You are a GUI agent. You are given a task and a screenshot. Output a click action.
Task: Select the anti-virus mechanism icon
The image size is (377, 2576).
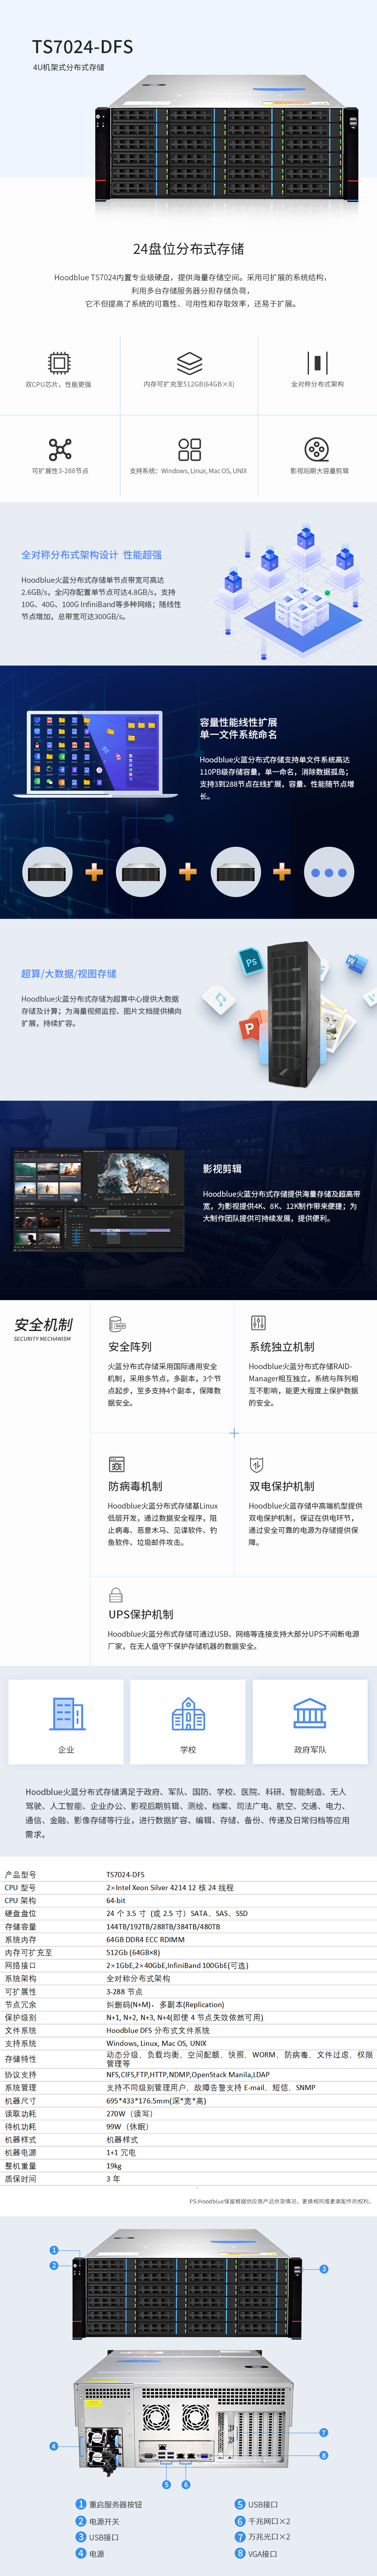(116, 1464)
